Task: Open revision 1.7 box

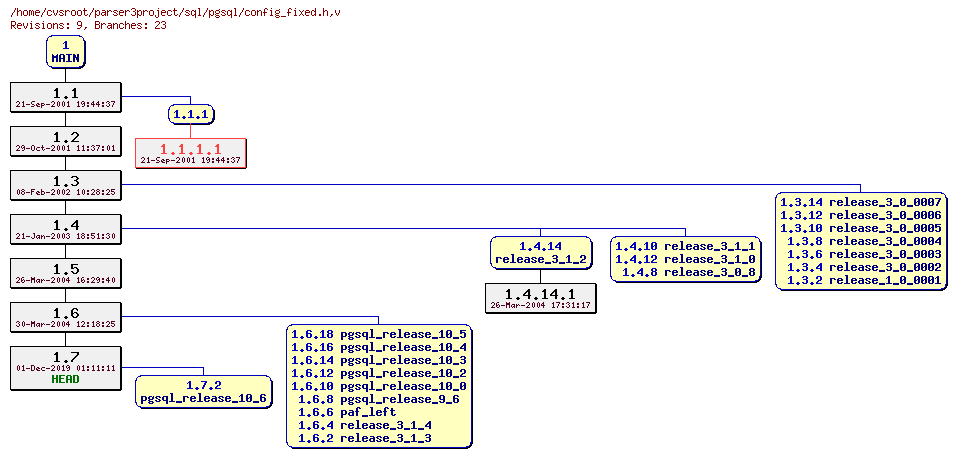Action: tap(66, 367)
